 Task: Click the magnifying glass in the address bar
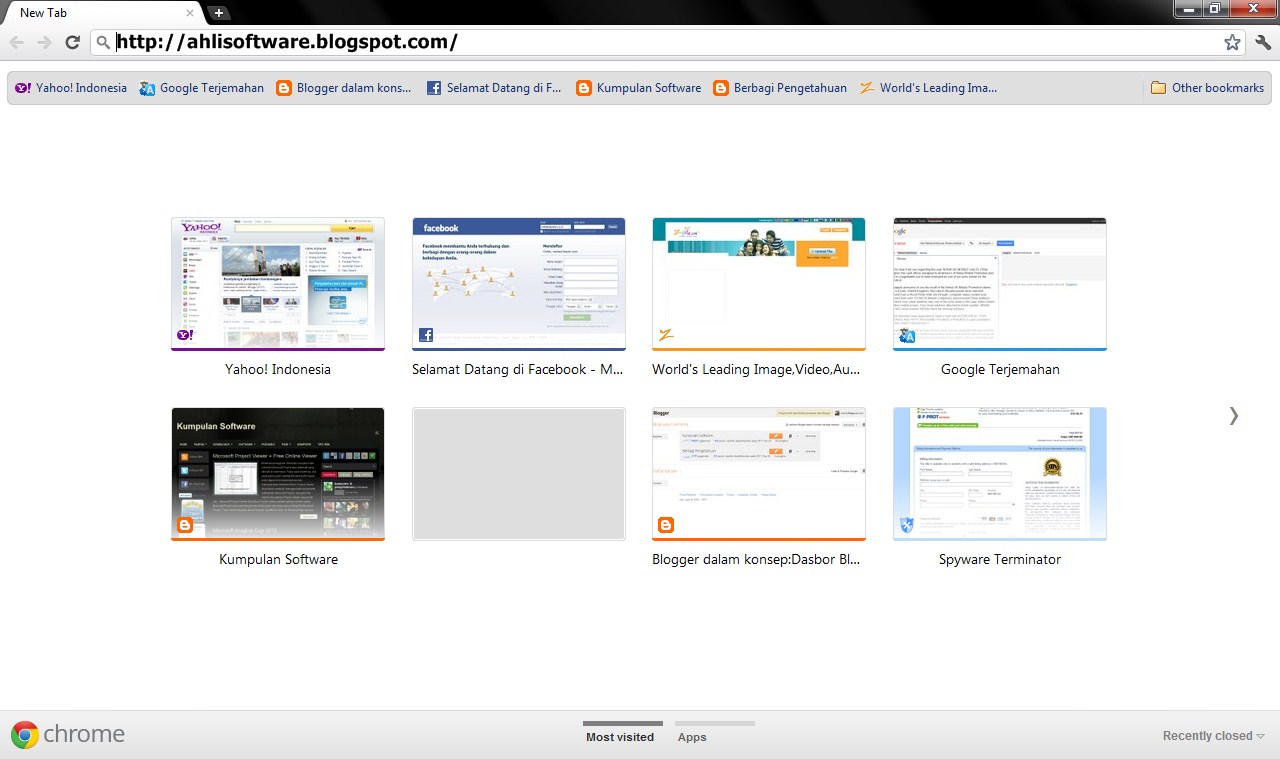[x=102, y=42]
